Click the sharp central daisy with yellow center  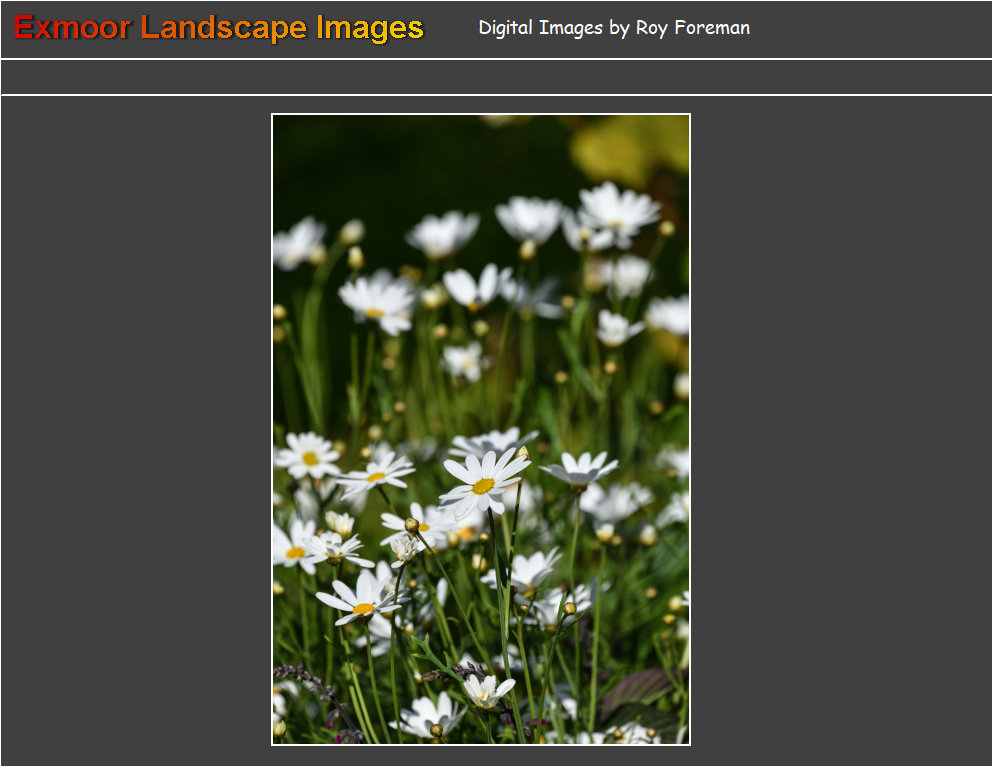coord(483,484)
